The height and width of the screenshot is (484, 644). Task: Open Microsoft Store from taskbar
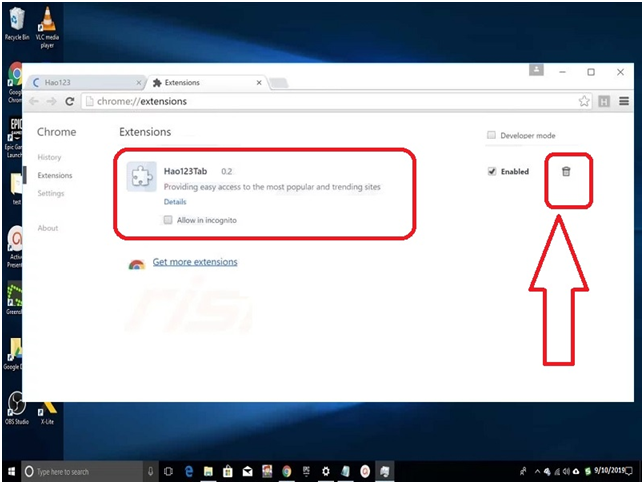click(228, 471)
